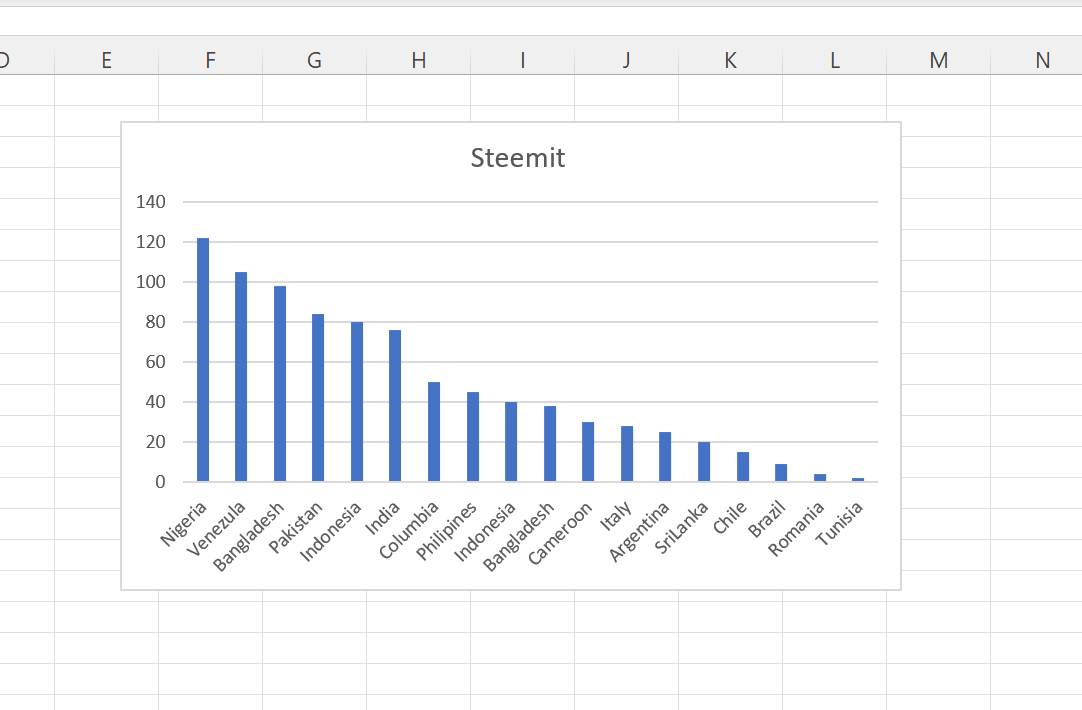This screenshot has height=710, width=1082.
Task: Select the India bar in the chart
Action: pyautogui.click(x=395, y=406)
